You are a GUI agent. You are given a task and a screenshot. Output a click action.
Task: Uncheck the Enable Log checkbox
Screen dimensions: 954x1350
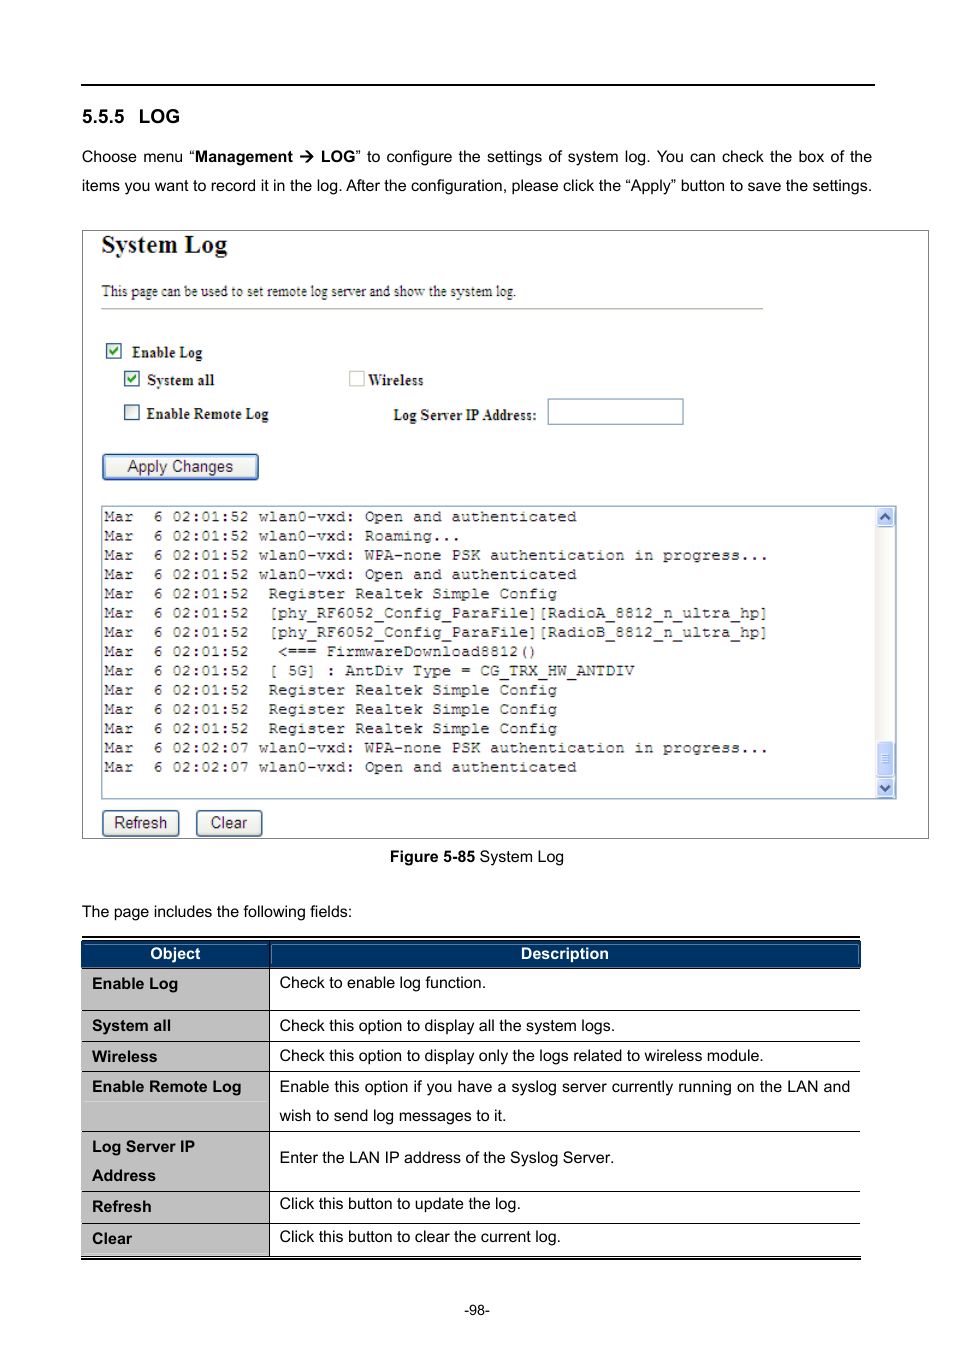point(114,351)
